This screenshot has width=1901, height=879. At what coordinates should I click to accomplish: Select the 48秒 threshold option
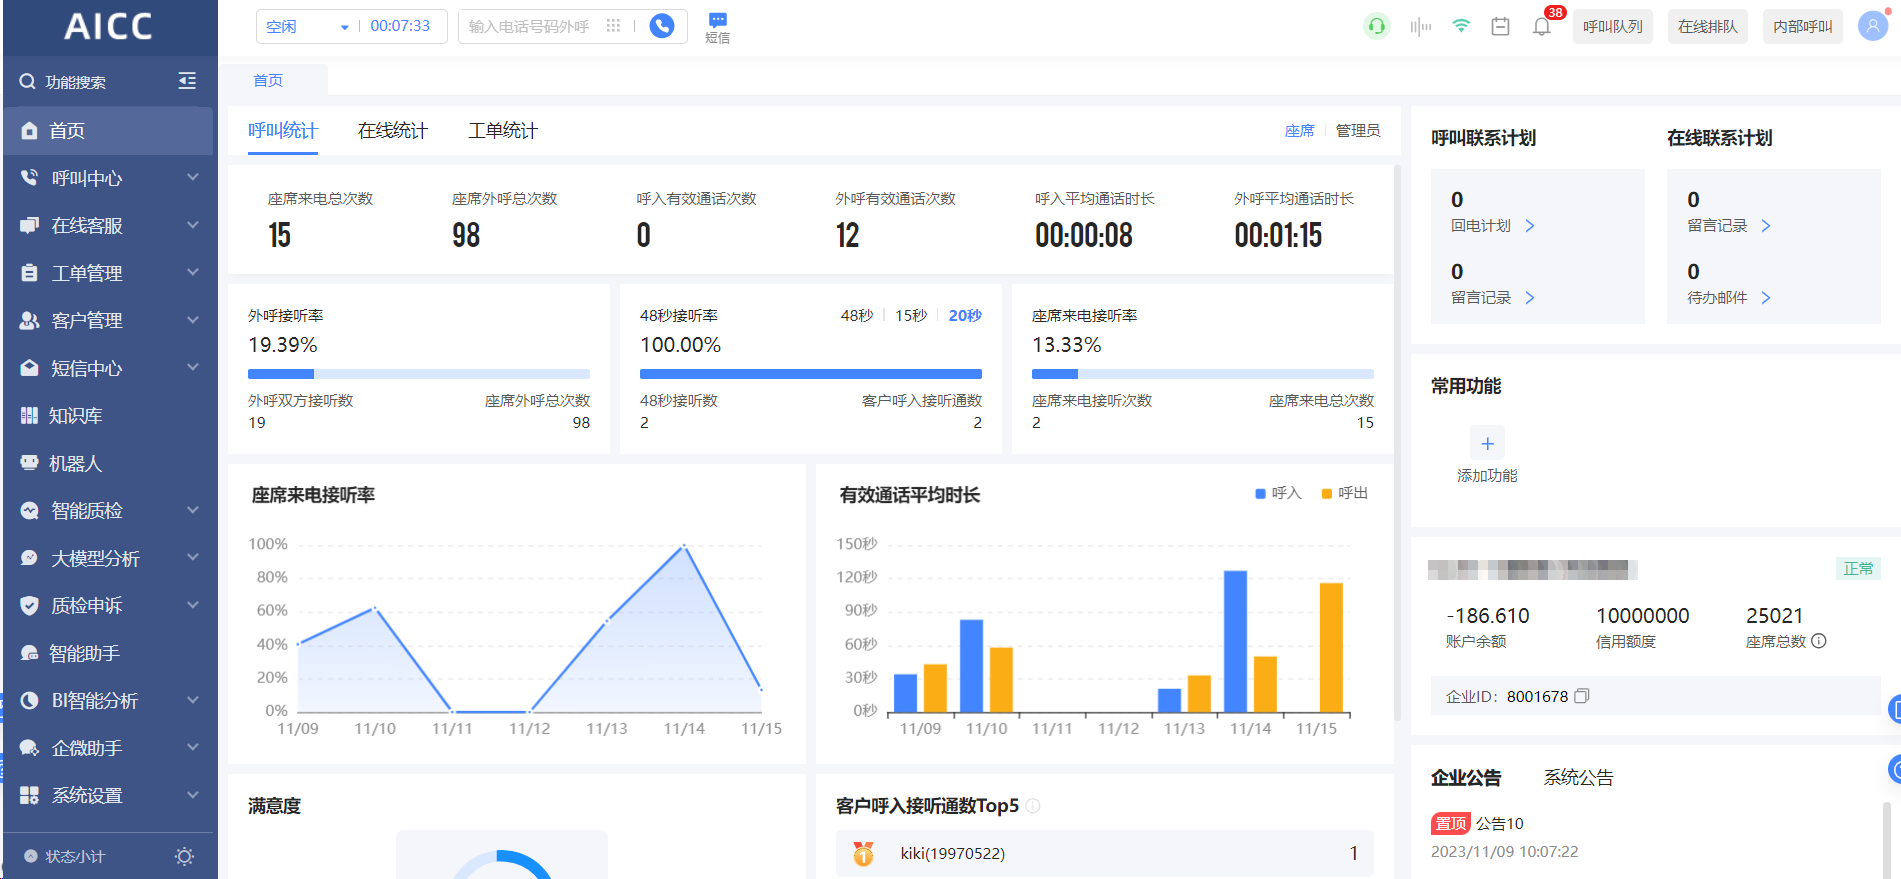tap(857, 315)
